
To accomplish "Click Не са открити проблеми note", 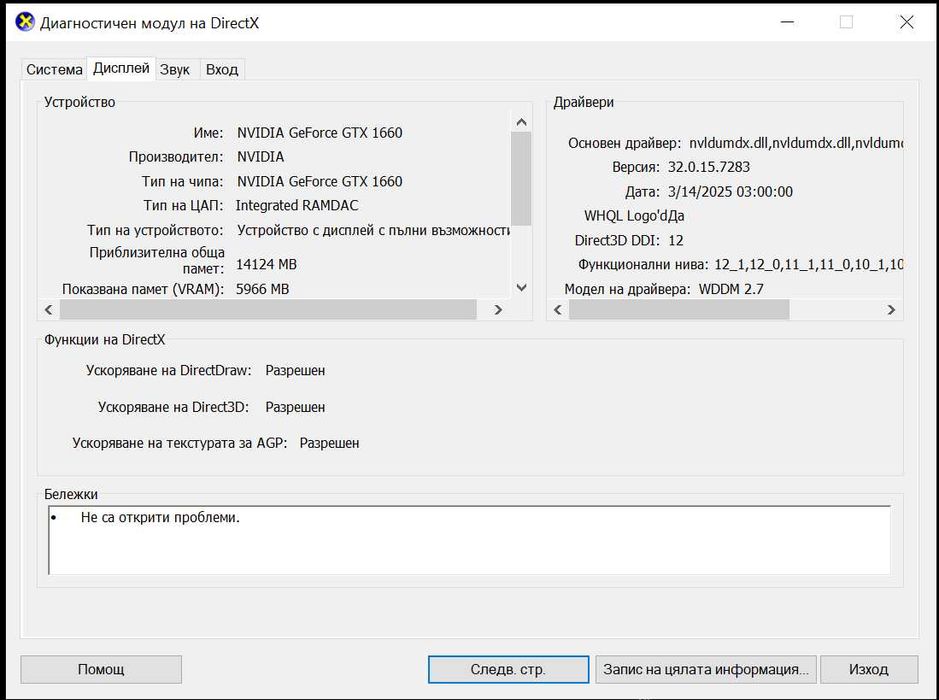I will [160, 517].
